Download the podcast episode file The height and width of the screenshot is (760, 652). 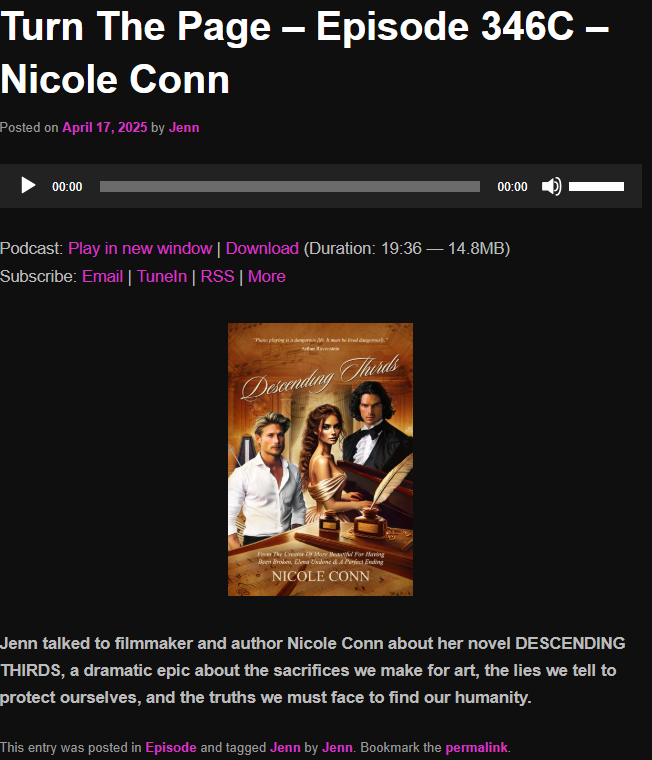tap(262, 248)
